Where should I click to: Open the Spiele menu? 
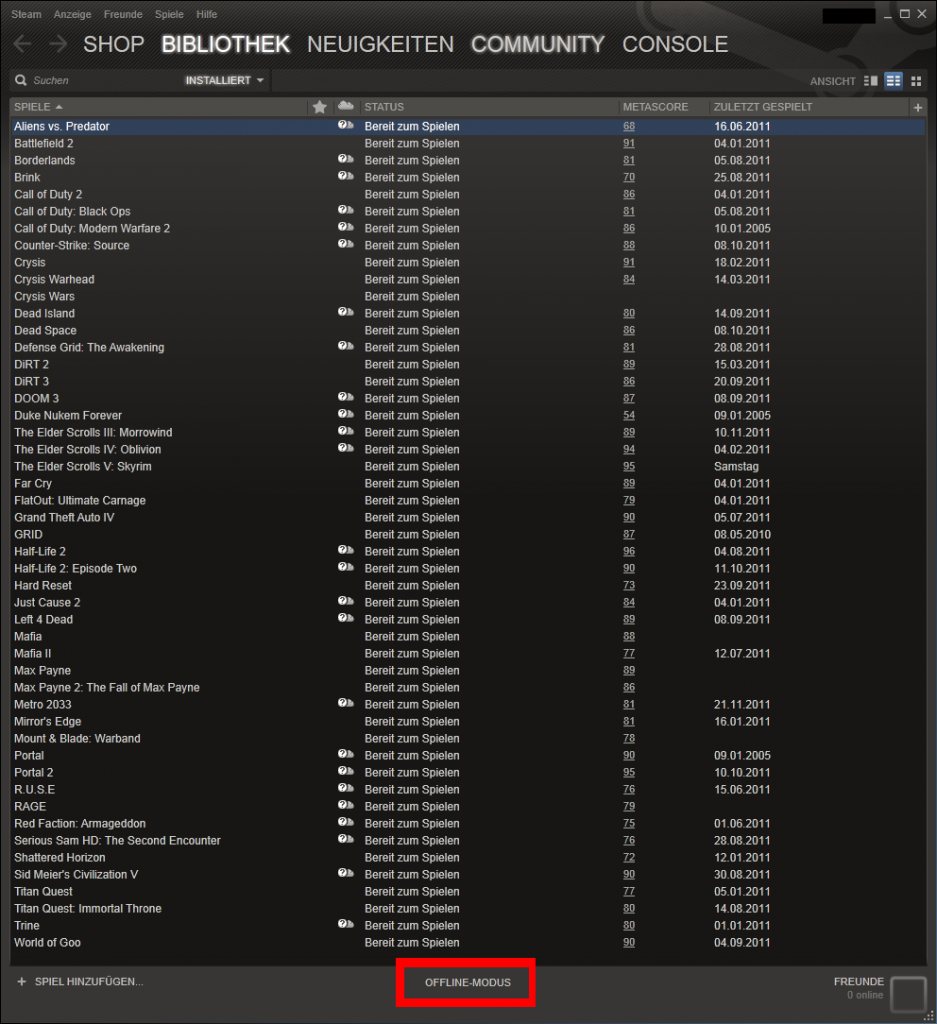click(169, 14)
